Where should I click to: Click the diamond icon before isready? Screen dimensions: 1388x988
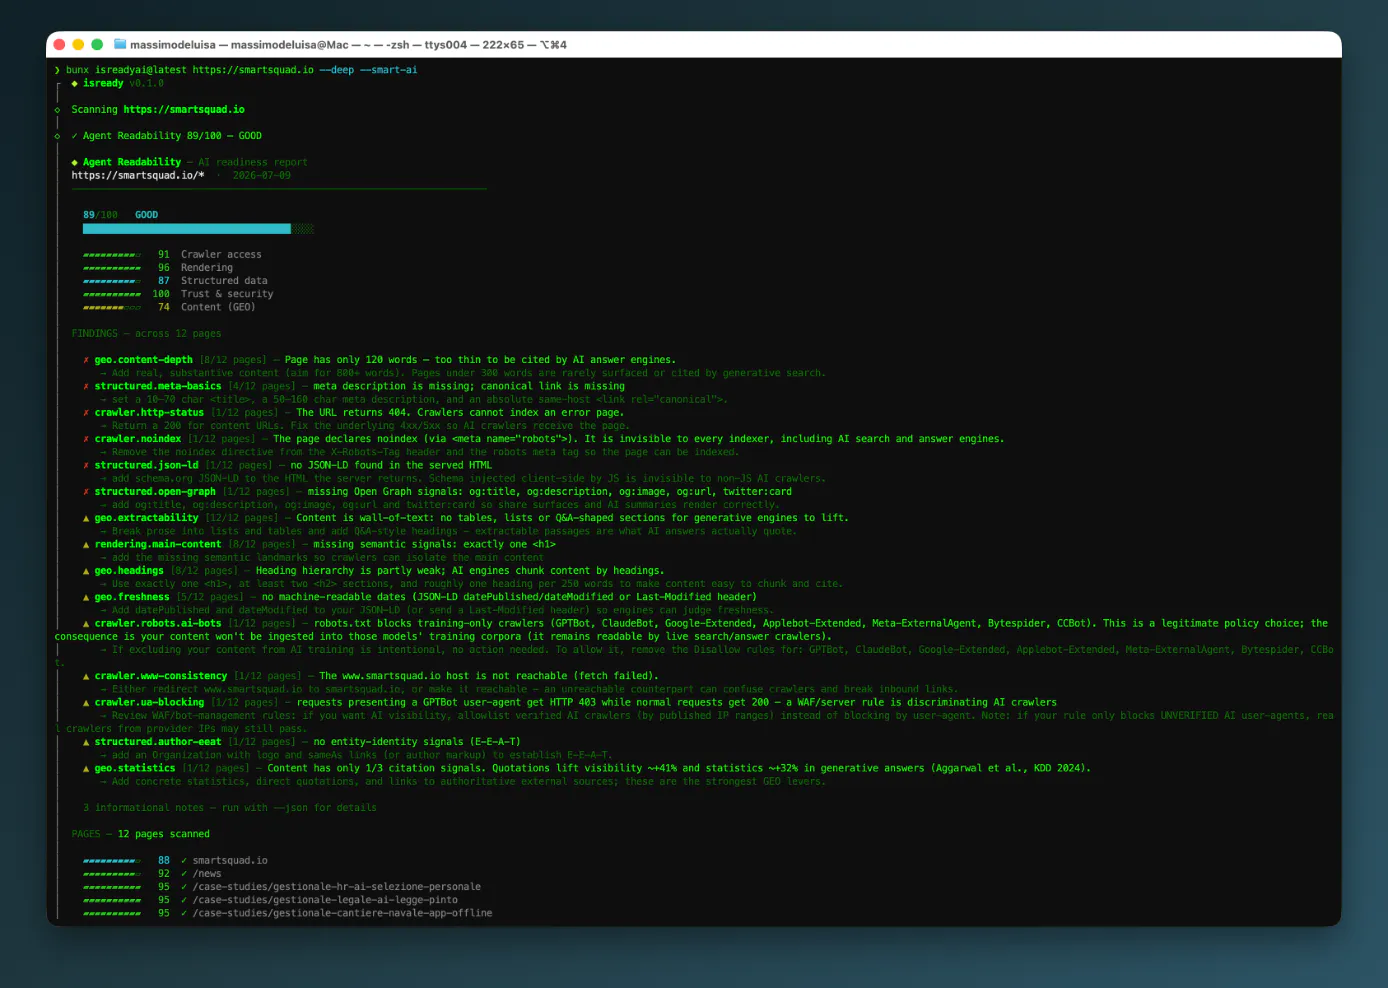[75, 84]
